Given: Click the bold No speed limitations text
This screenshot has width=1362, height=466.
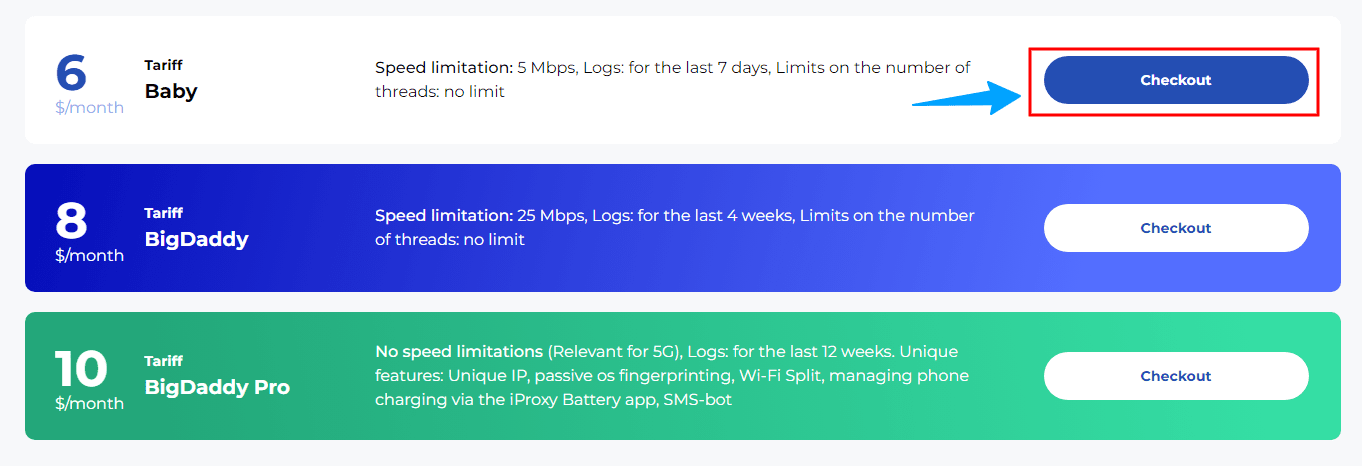Looking at the screenshot, I should tap(459, 352).
